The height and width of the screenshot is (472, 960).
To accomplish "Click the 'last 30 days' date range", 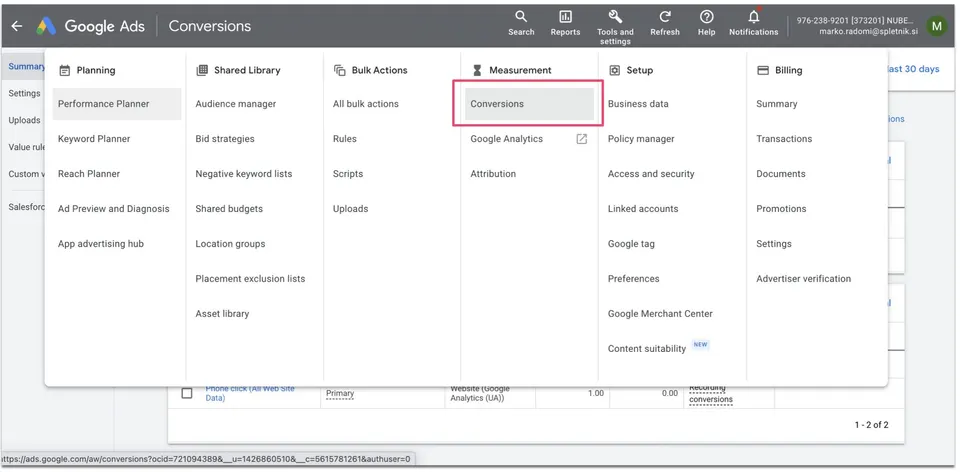I will tap(913, 69).
